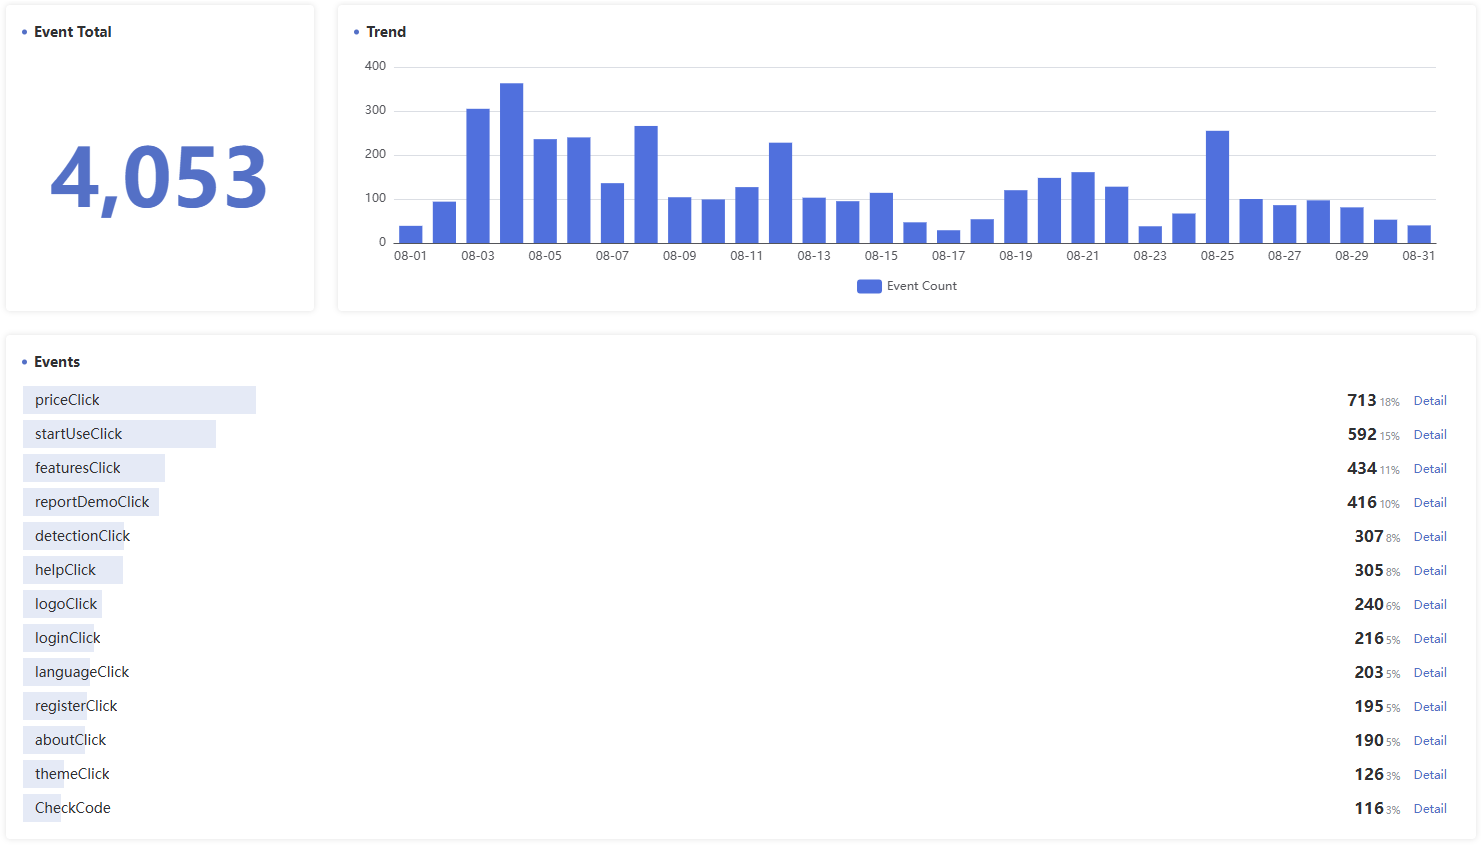The image size is (1481, 846).
Task: Click the 08-03 bar in the Trend chart
Action: 478,177
